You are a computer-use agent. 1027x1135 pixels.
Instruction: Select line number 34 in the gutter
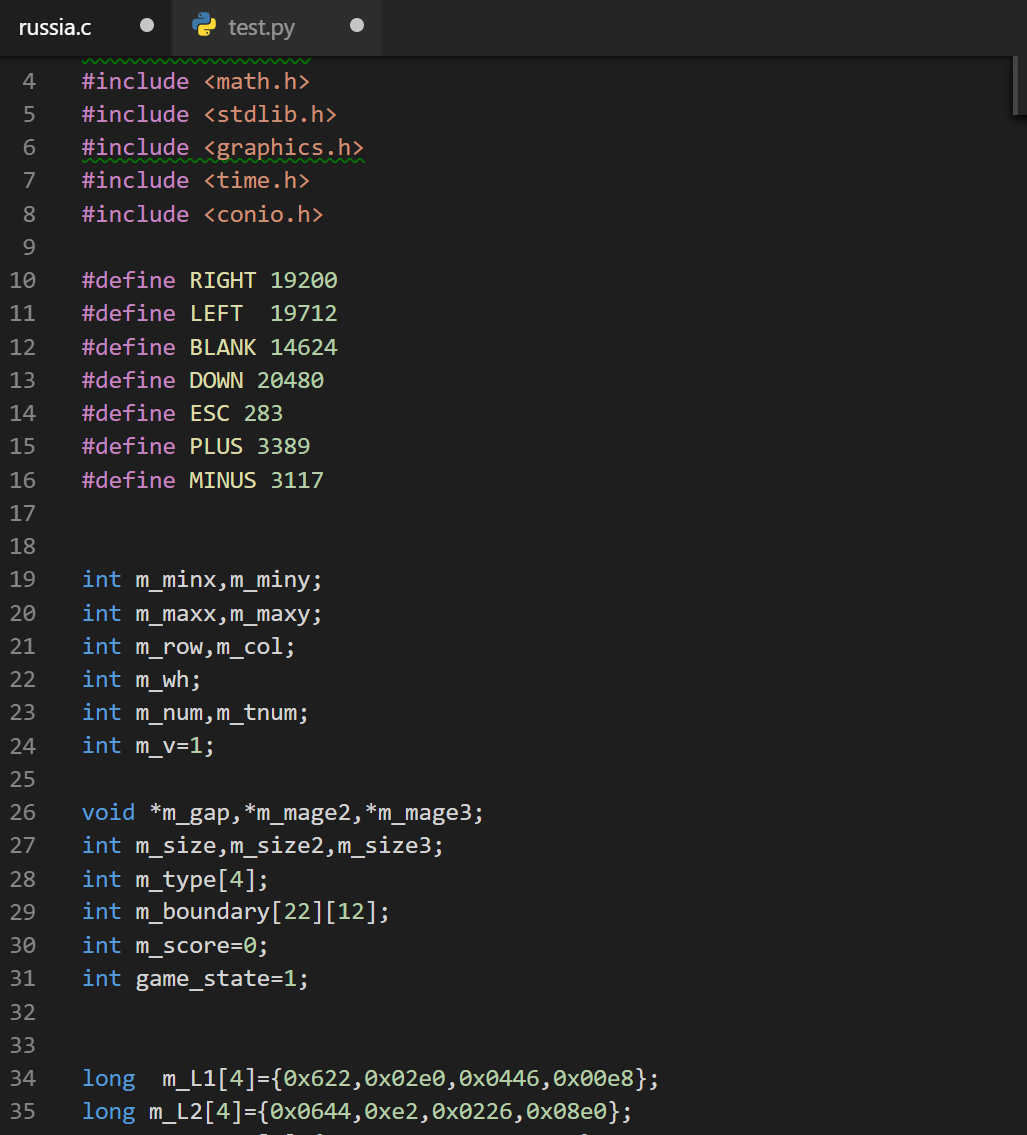22,1078
